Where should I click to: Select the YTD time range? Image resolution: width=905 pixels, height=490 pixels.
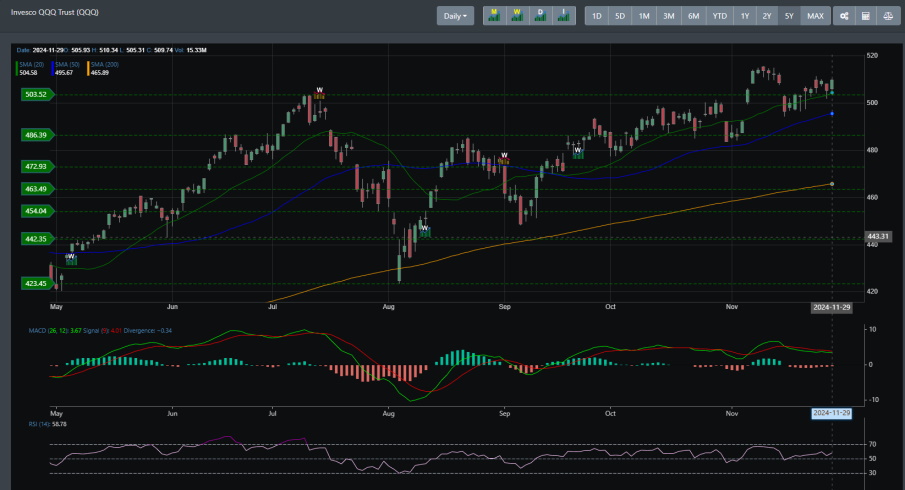coord(719,16)
